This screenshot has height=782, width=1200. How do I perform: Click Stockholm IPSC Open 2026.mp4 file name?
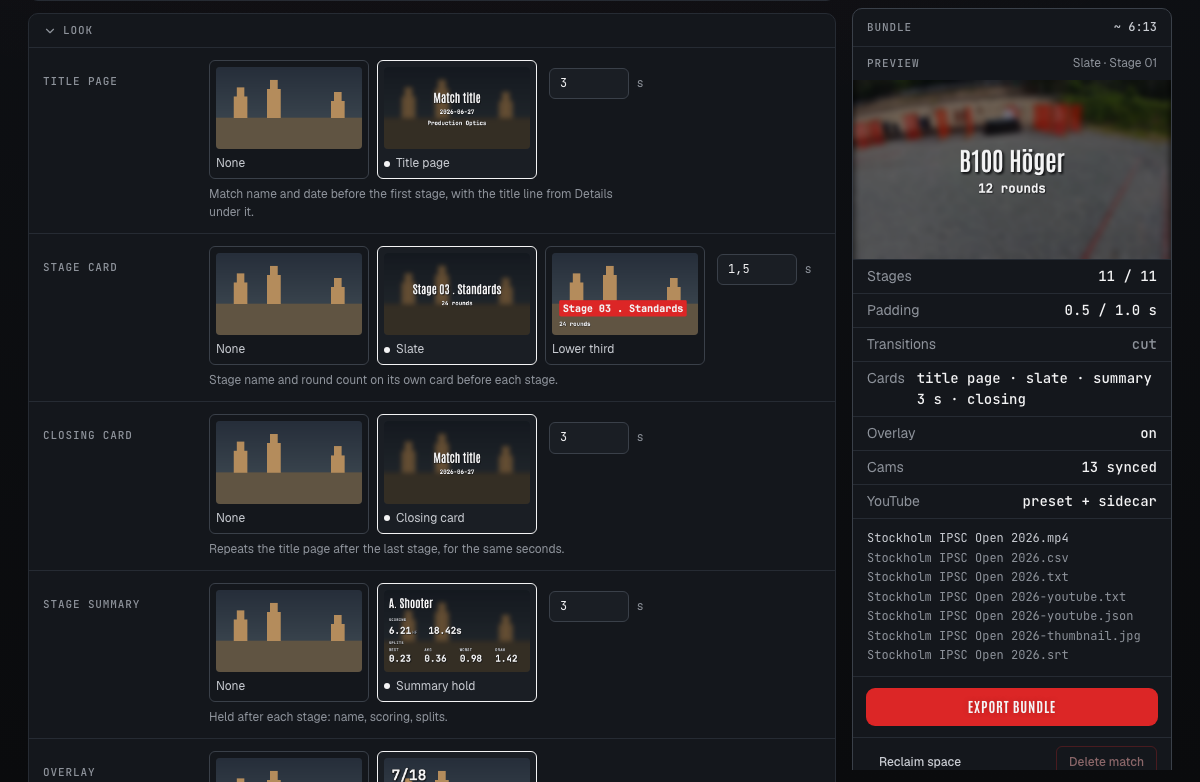click(x=968, y=538)
